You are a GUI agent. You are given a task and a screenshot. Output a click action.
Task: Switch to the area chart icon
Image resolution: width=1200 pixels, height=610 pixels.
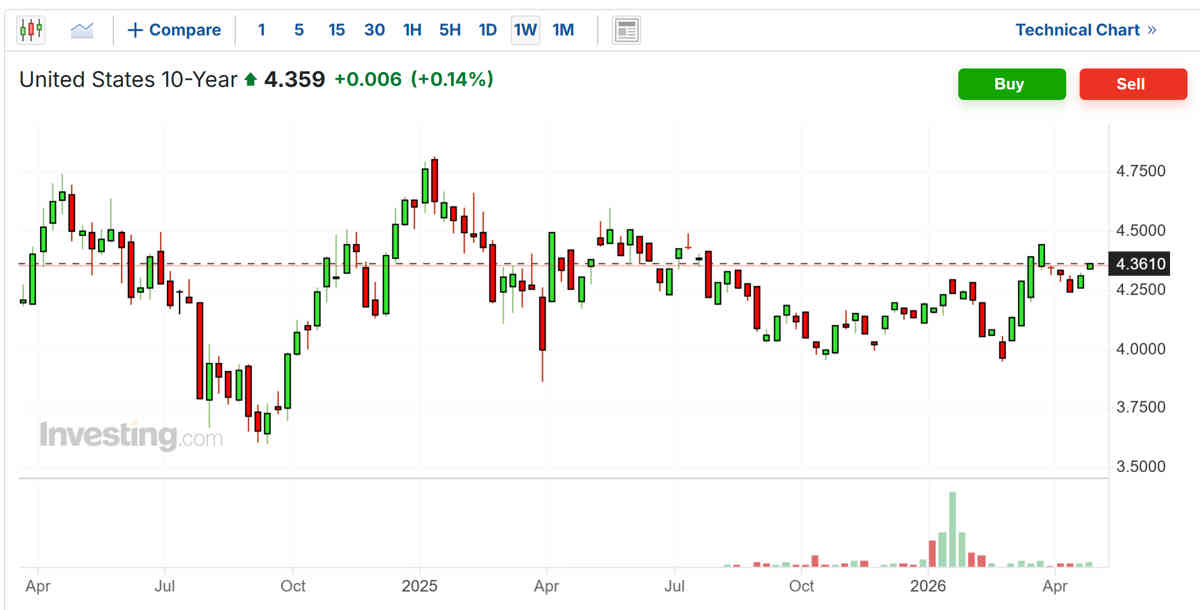(82, 30)
